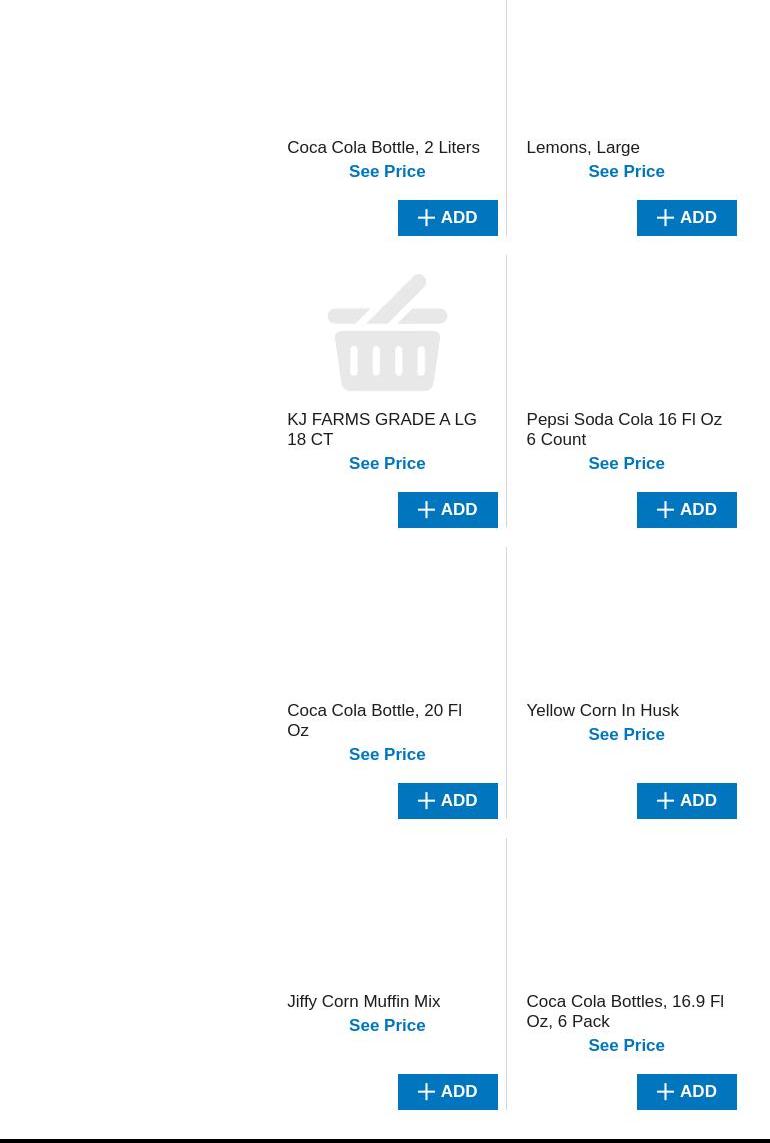See Price for Coca Cola Bottle 2 Liters
The height and width of the screenshot is (1143, 770).
(x=387, y=172)
